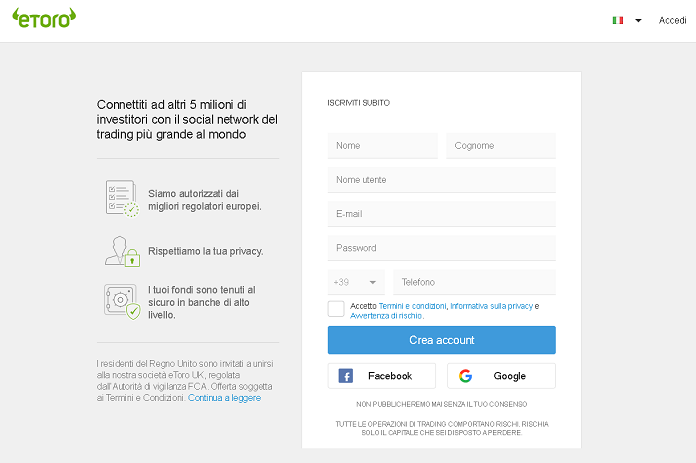Click Accedi in the top bar
Viewport: 696px width, 463px height.
click(x=672, y=20)
